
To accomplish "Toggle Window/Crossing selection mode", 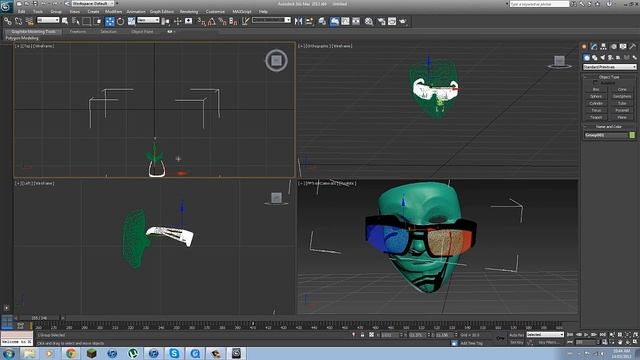I will tap(98, 21).
